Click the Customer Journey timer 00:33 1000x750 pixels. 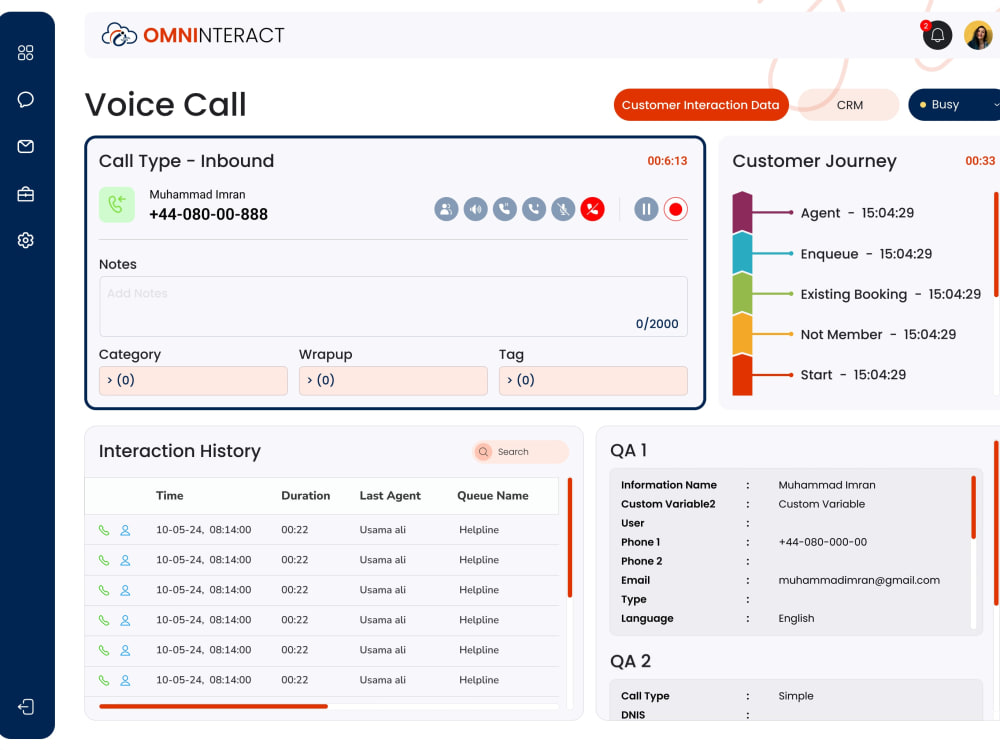click(980, 161)
